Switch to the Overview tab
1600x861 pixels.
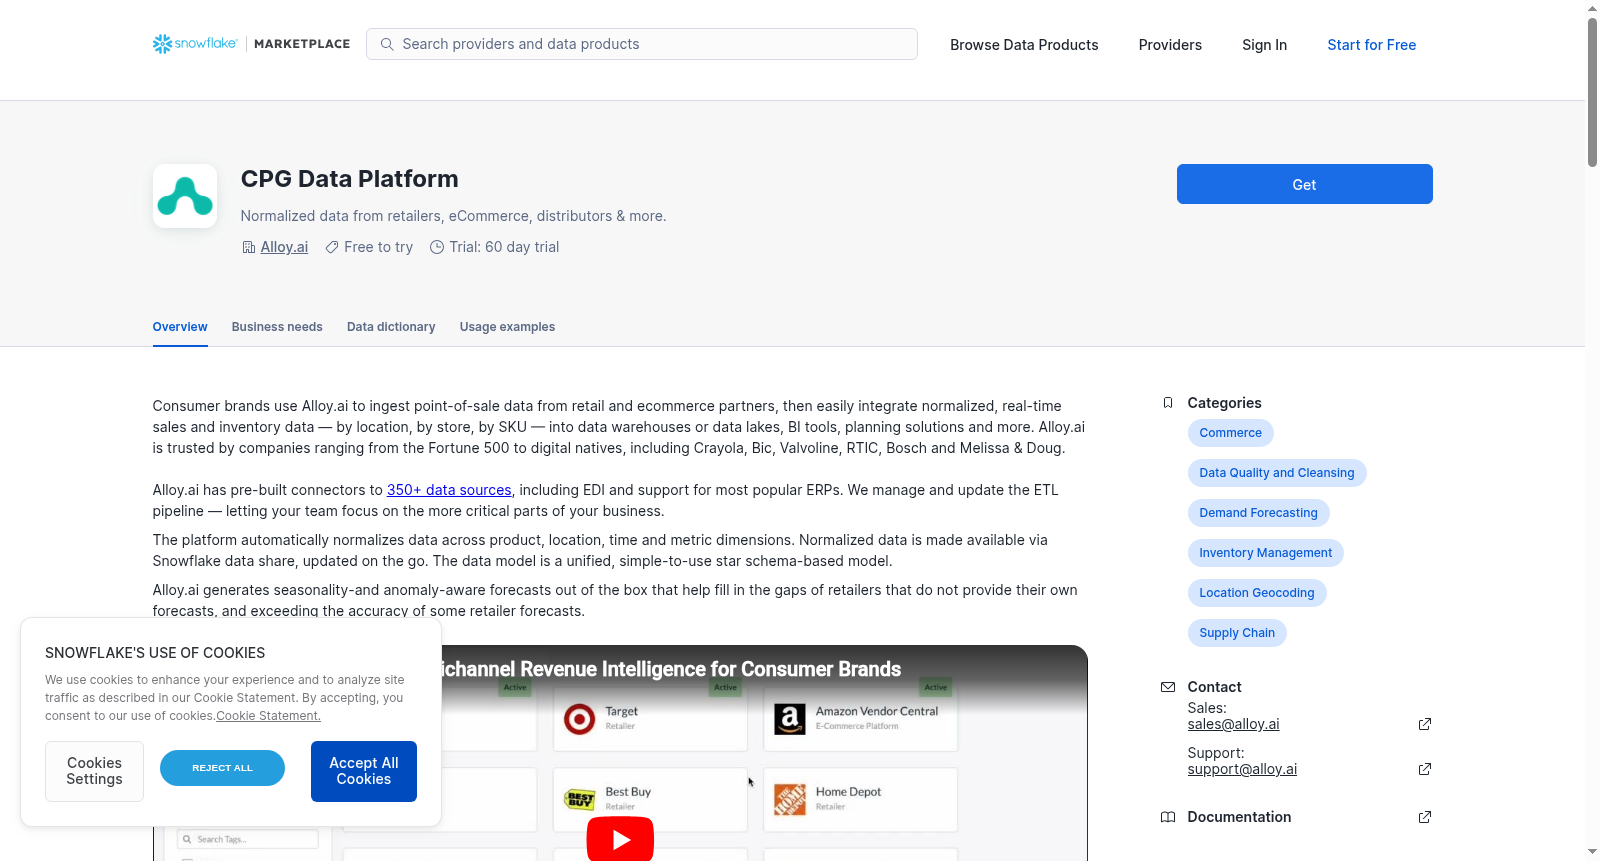180,327
